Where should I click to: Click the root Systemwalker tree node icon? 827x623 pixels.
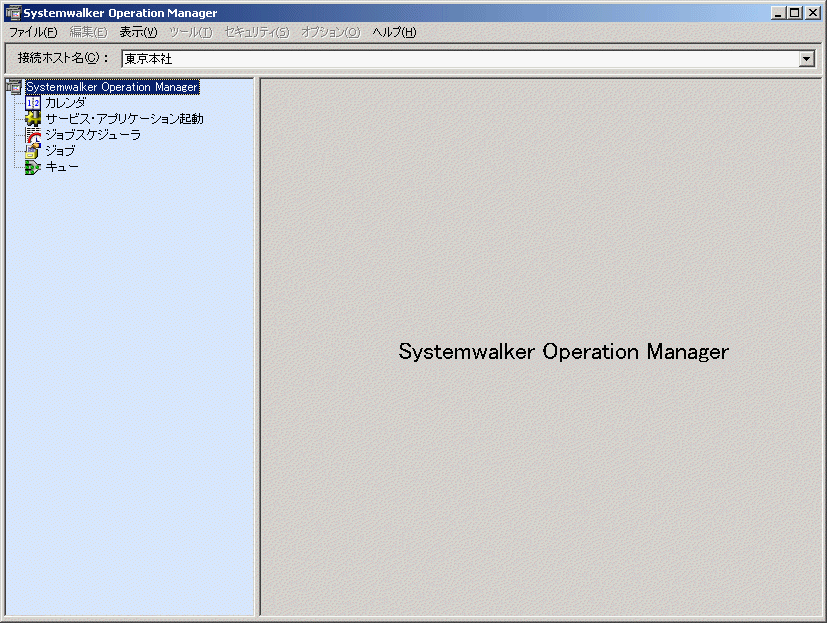(14, 87)
